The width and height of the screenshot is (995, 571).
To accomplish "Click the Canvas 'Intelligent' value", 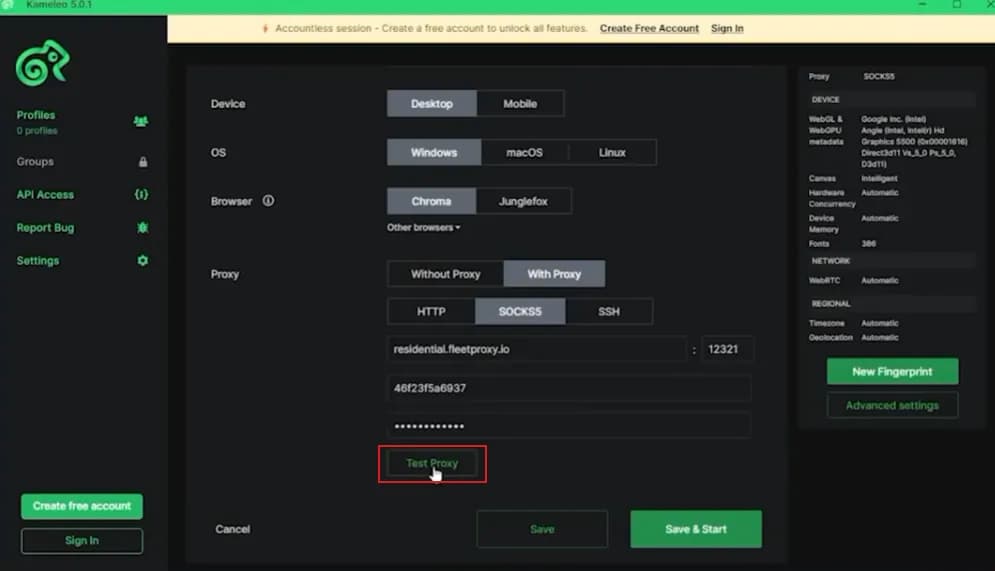I will [879, 178].
